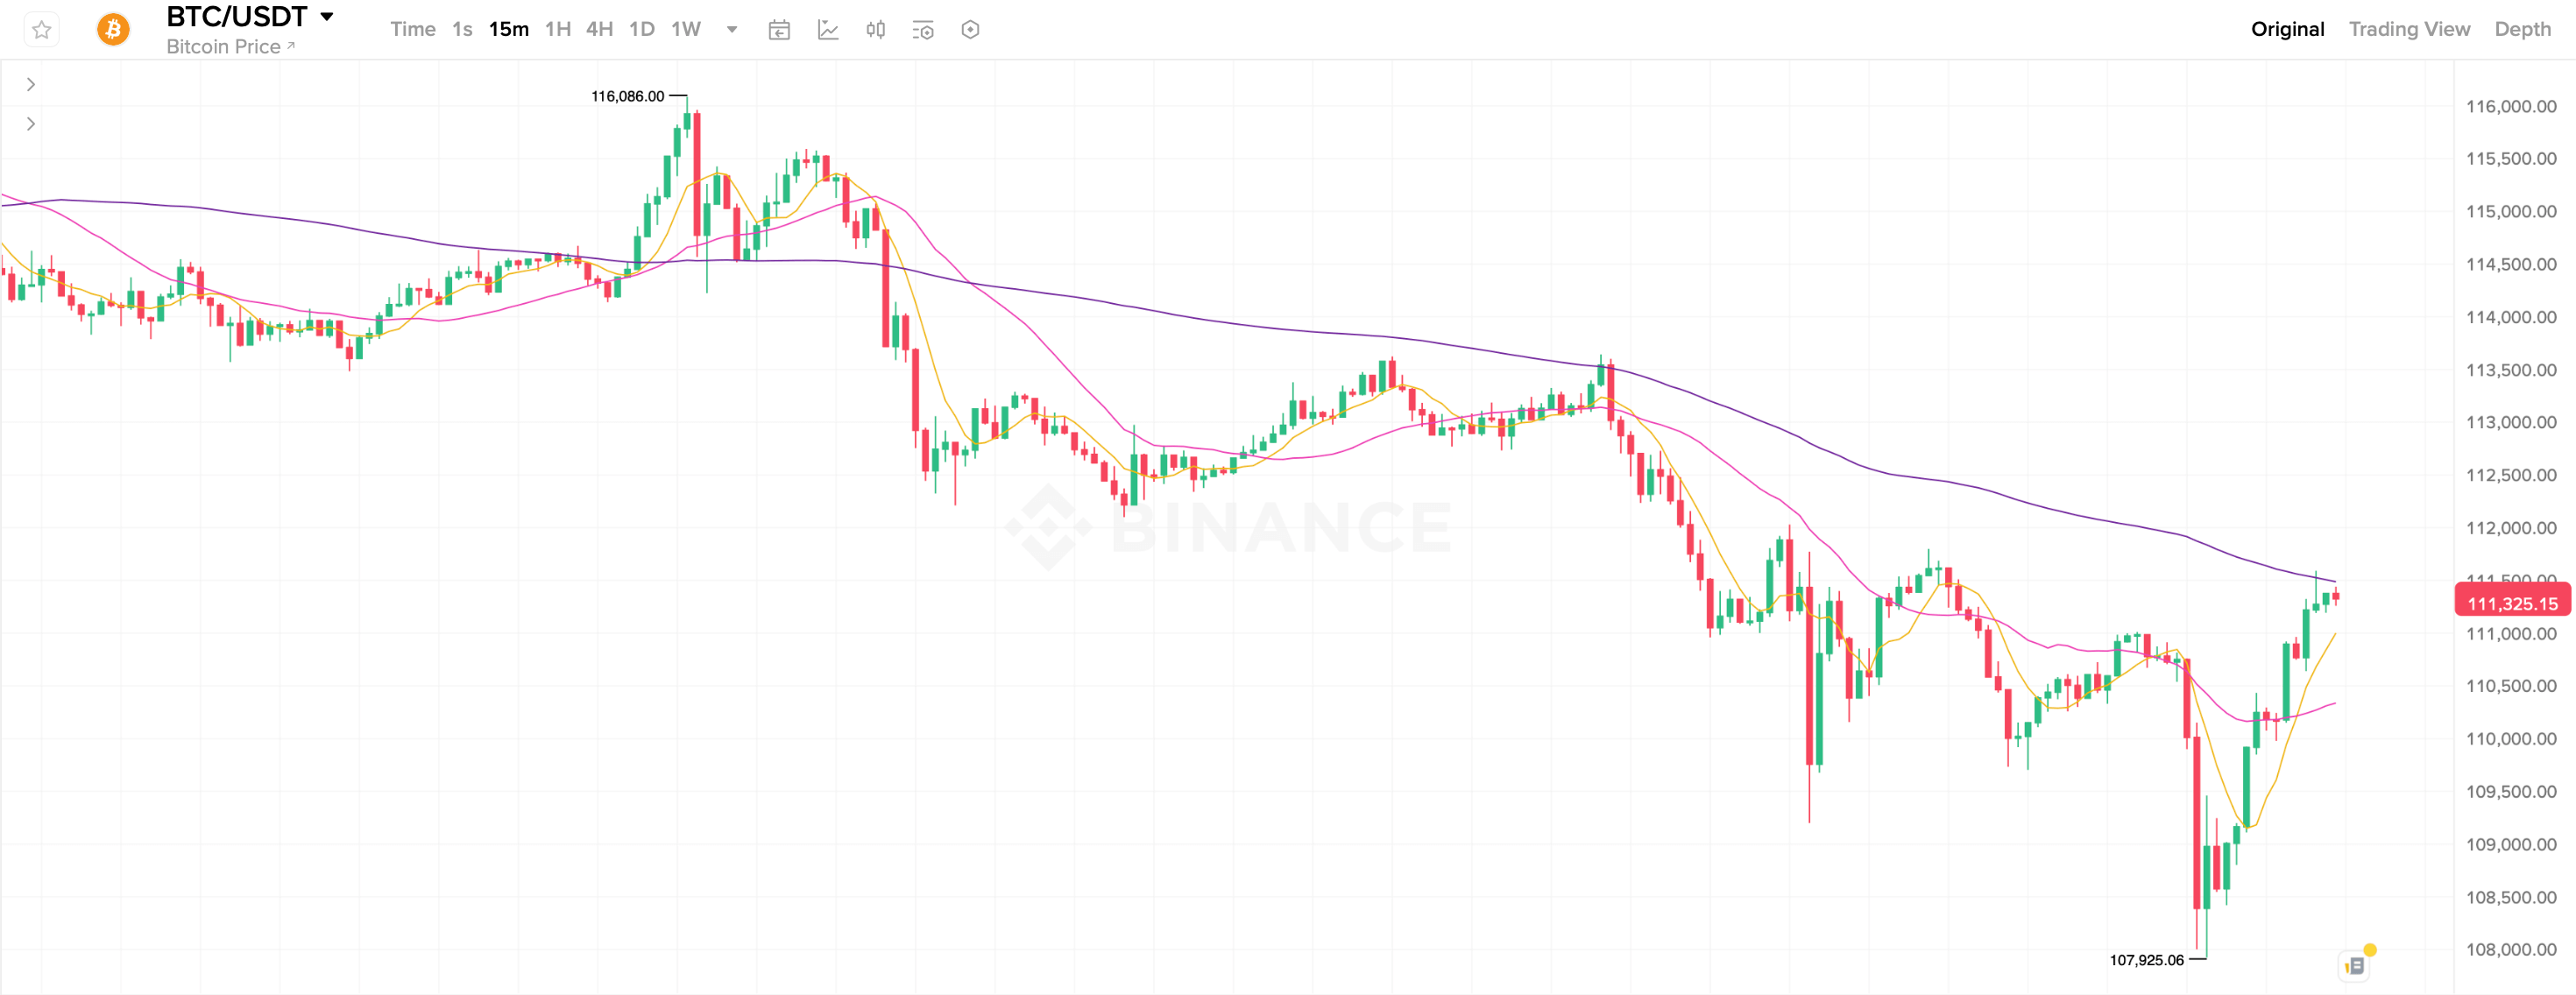Open the Bitcoin Price link
This screenshot has width=2576, height=995.
230,47
